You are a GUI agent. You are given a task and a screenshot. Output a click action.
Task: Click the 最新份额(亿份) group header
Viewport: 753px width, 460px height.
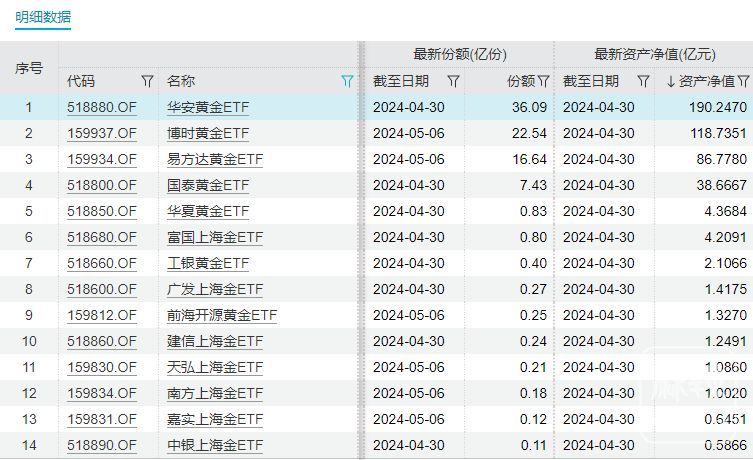pos(459,55)
